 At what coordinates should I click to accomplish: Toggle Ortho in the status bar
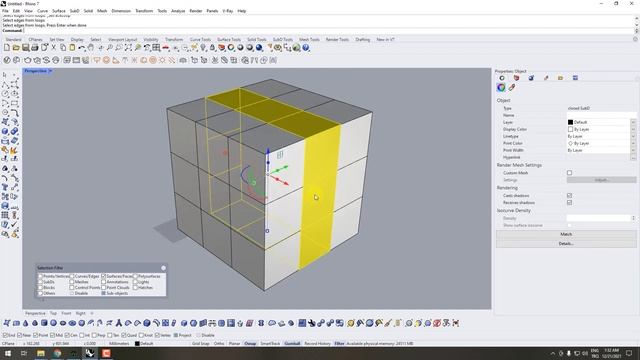tap(219, 344)
